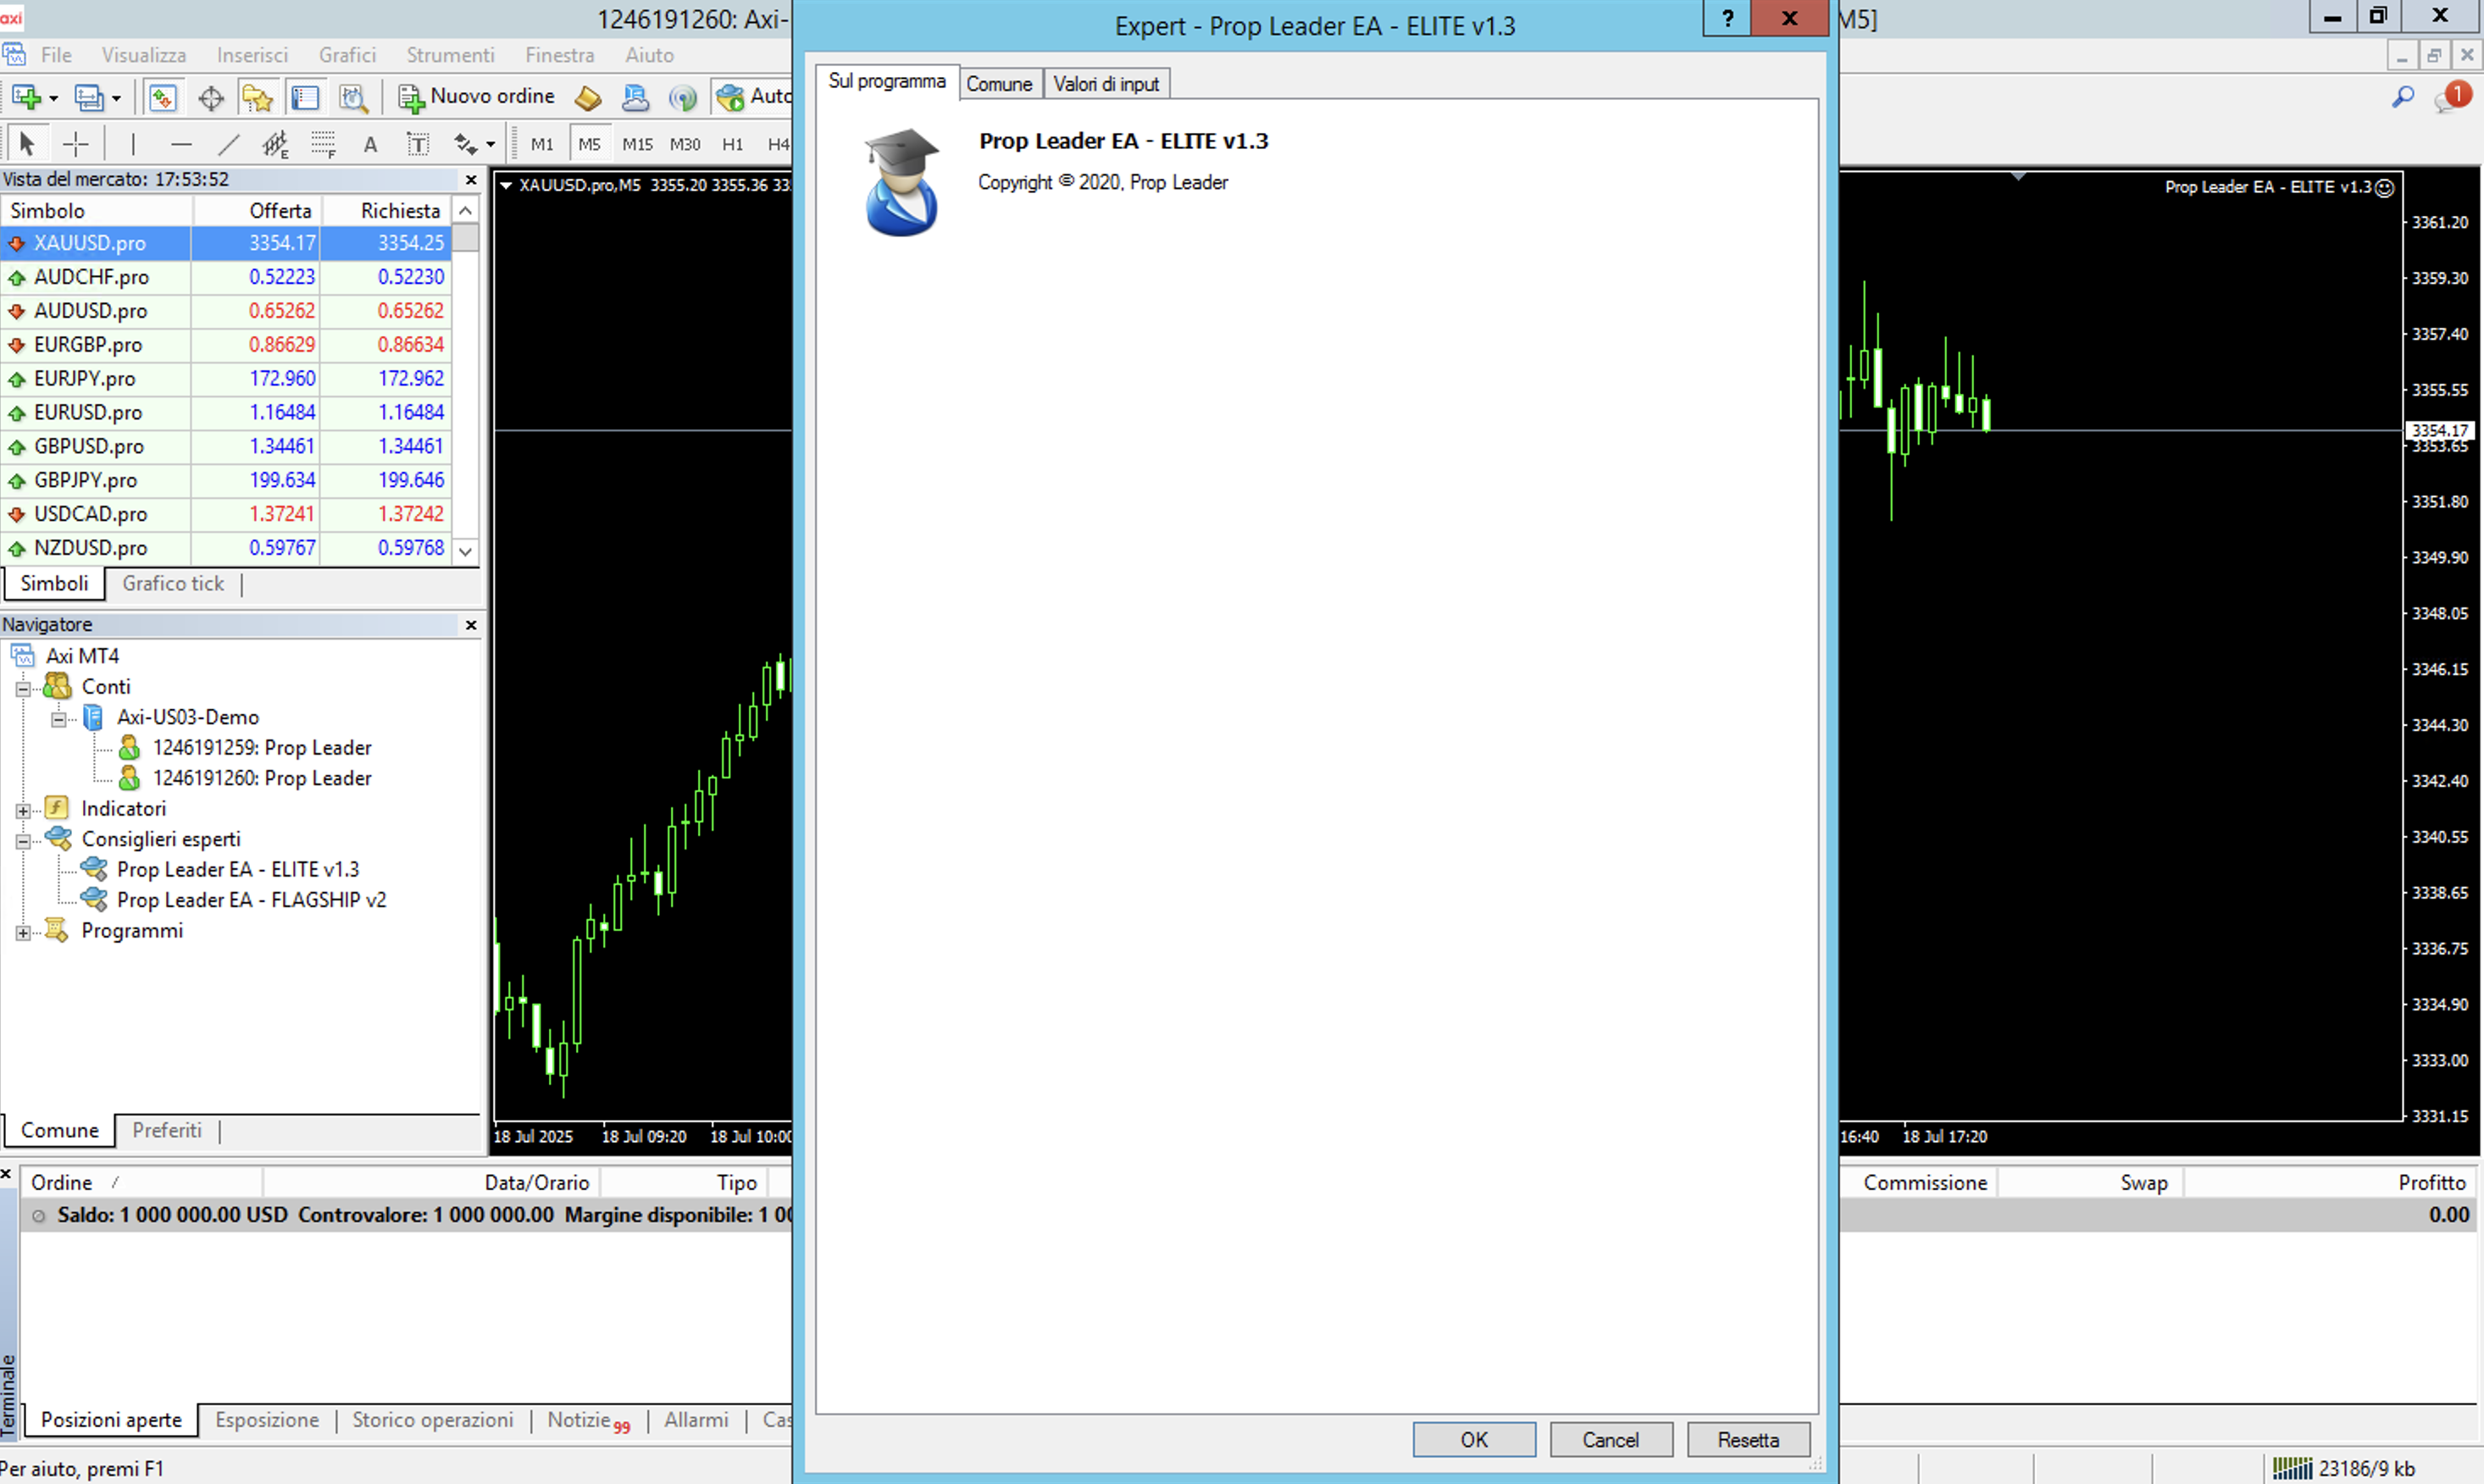This screenshot has height=1484, width=2484.
Task: Switch chart timeframe to H1
Action: click(732, 144)
